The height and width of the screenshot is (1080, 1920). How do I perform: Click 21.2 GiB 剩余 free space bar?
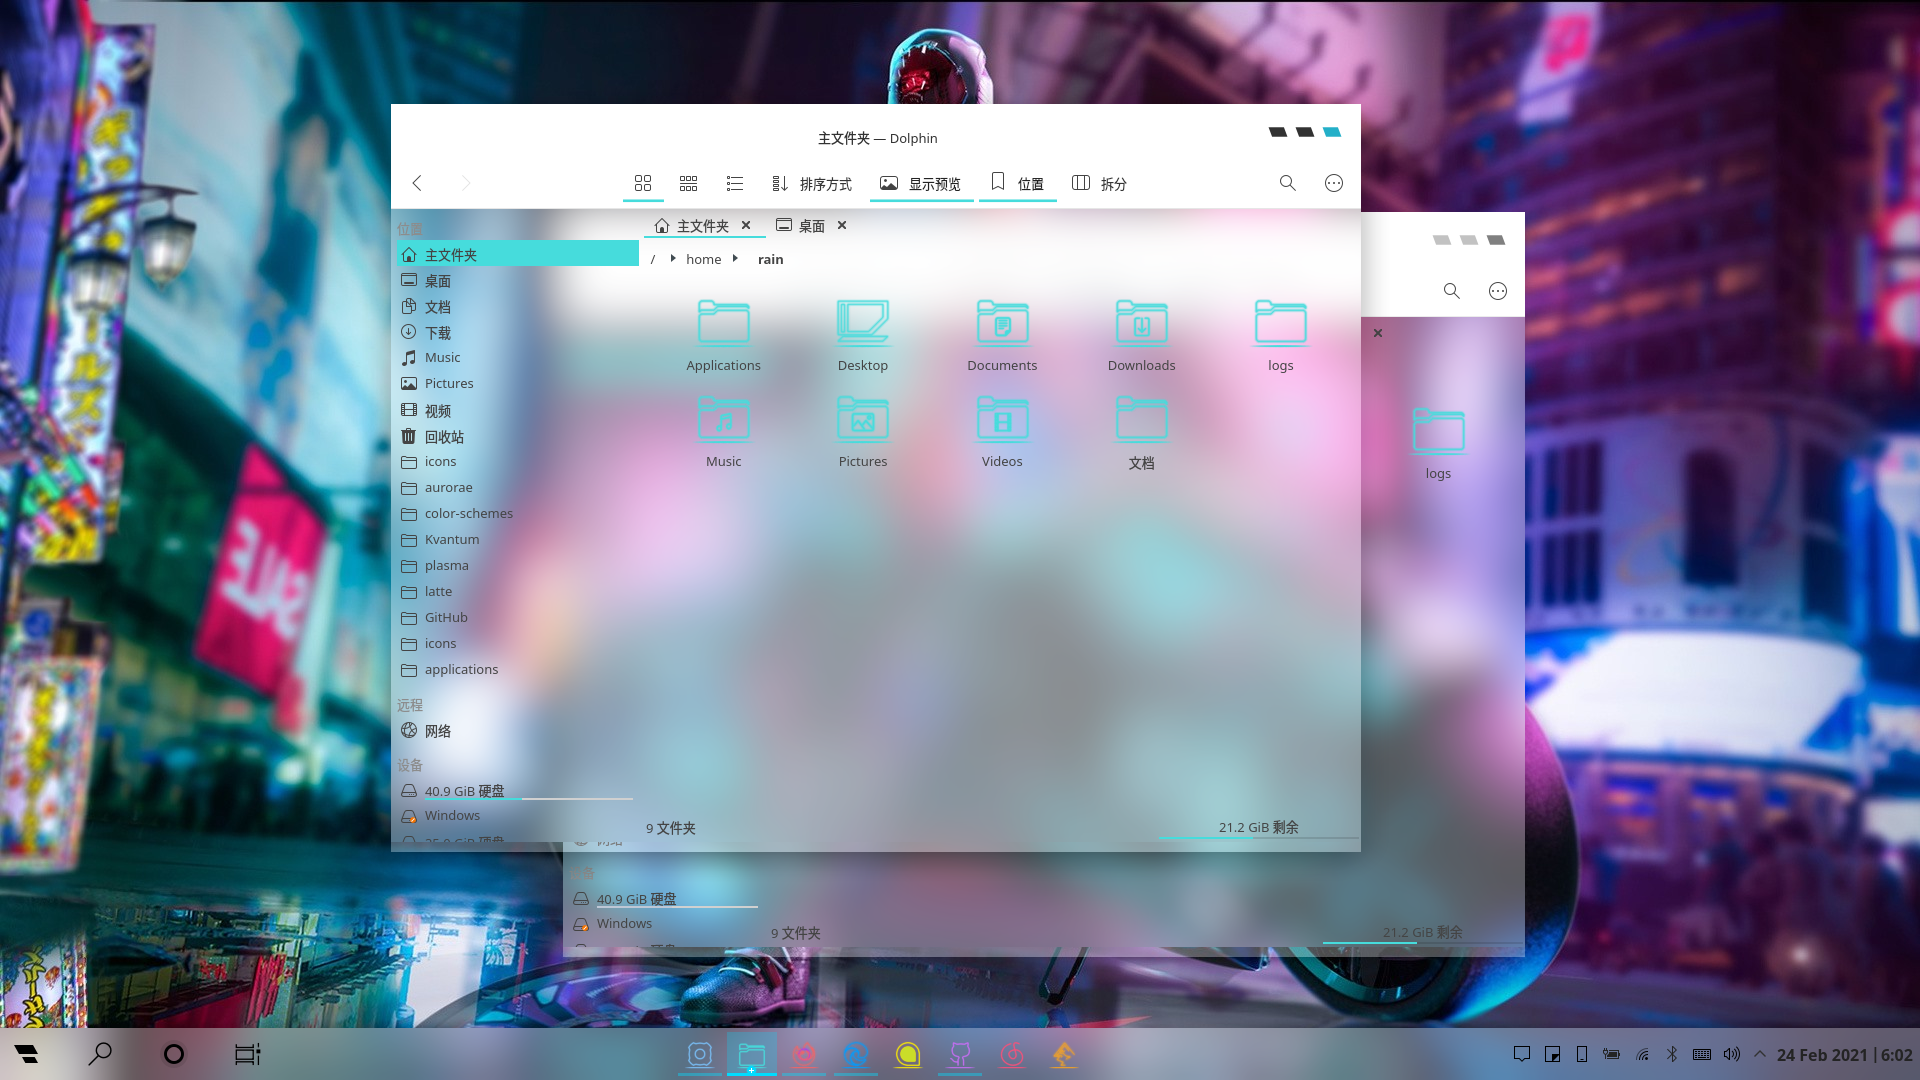coord(1258,828)
